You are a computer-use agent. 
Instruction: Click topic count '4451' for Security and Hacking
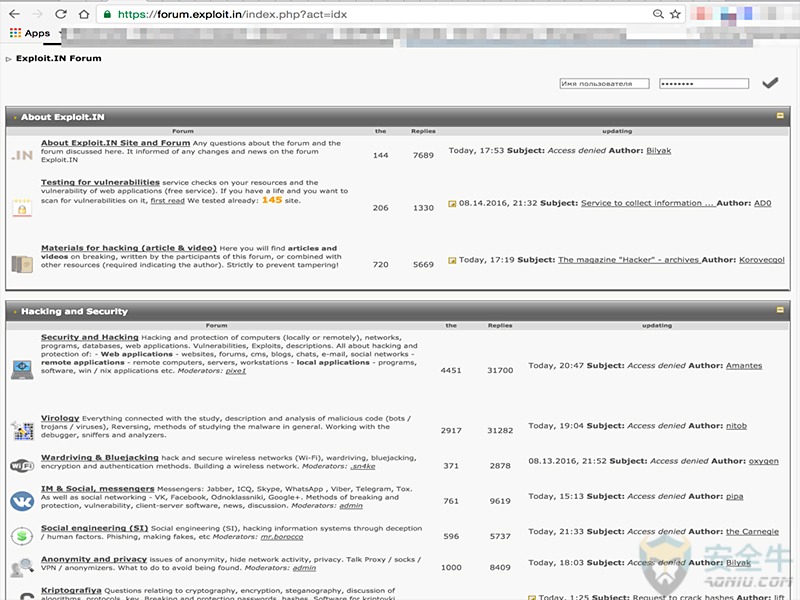point(451,370)
